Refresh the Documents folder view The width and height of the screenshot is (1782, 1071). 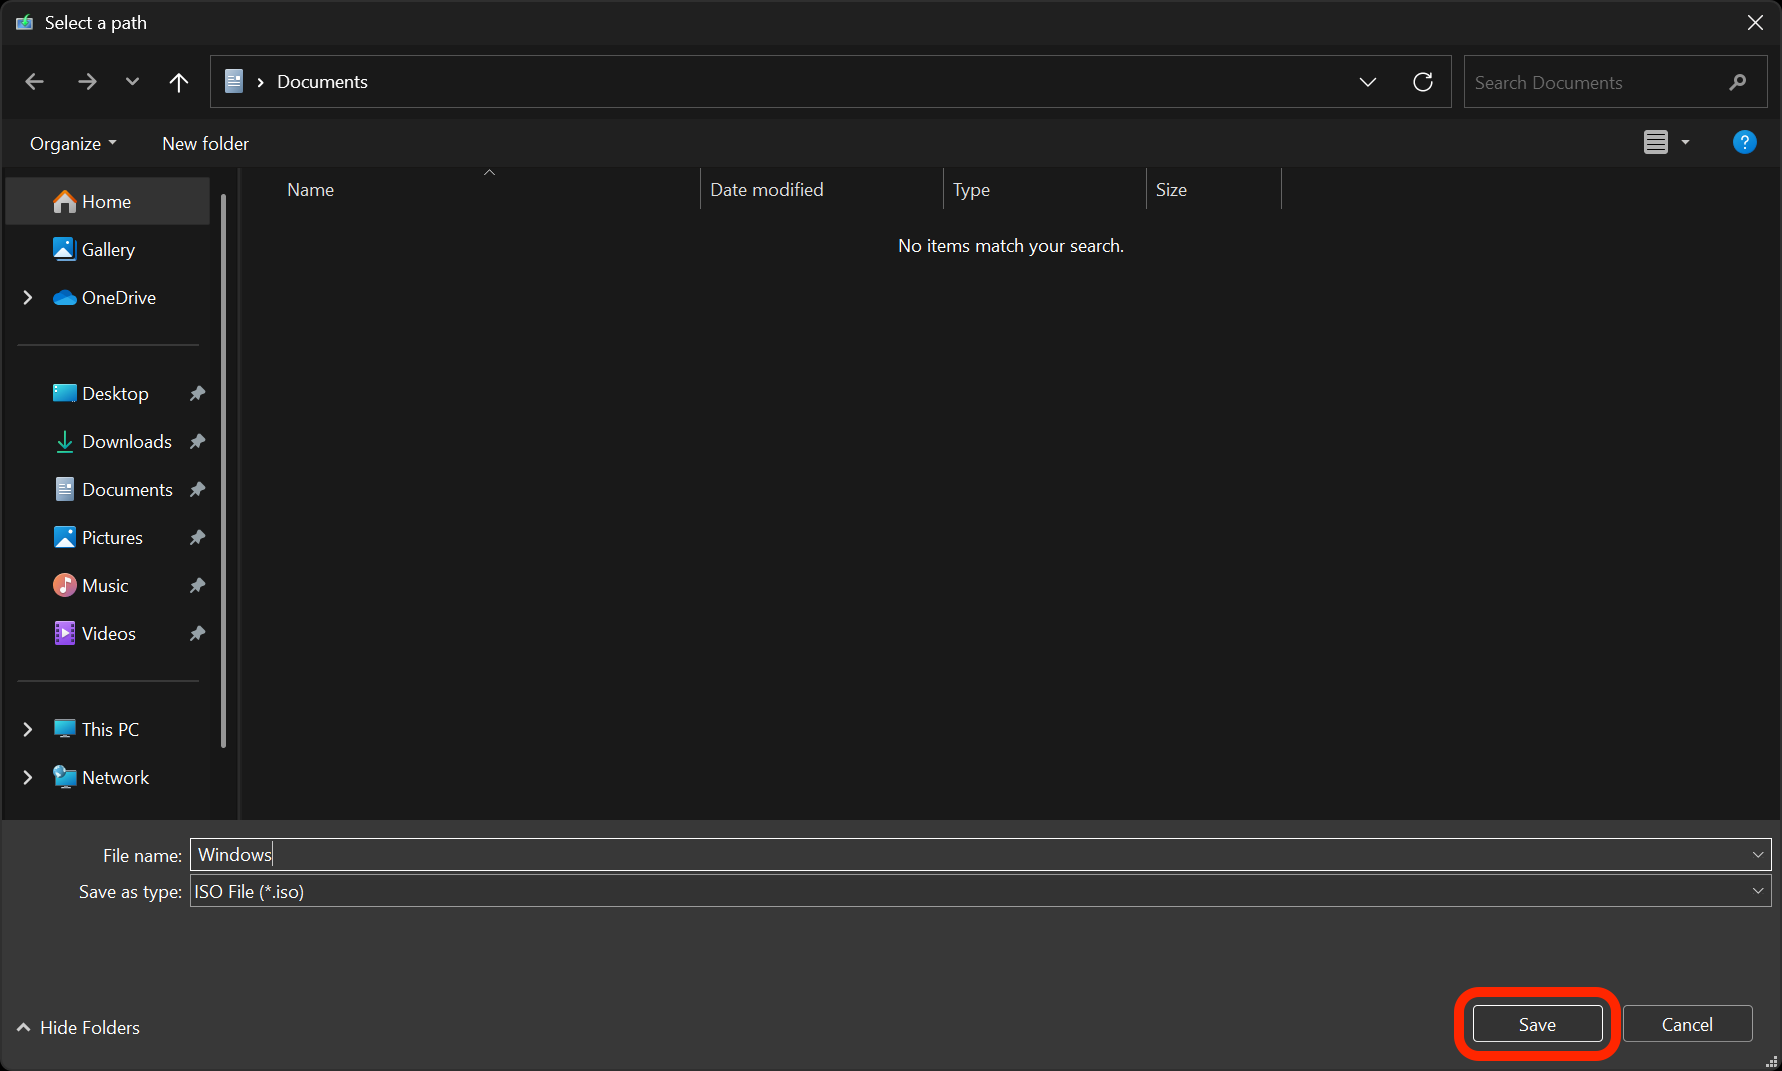[x=1422, y=82]
